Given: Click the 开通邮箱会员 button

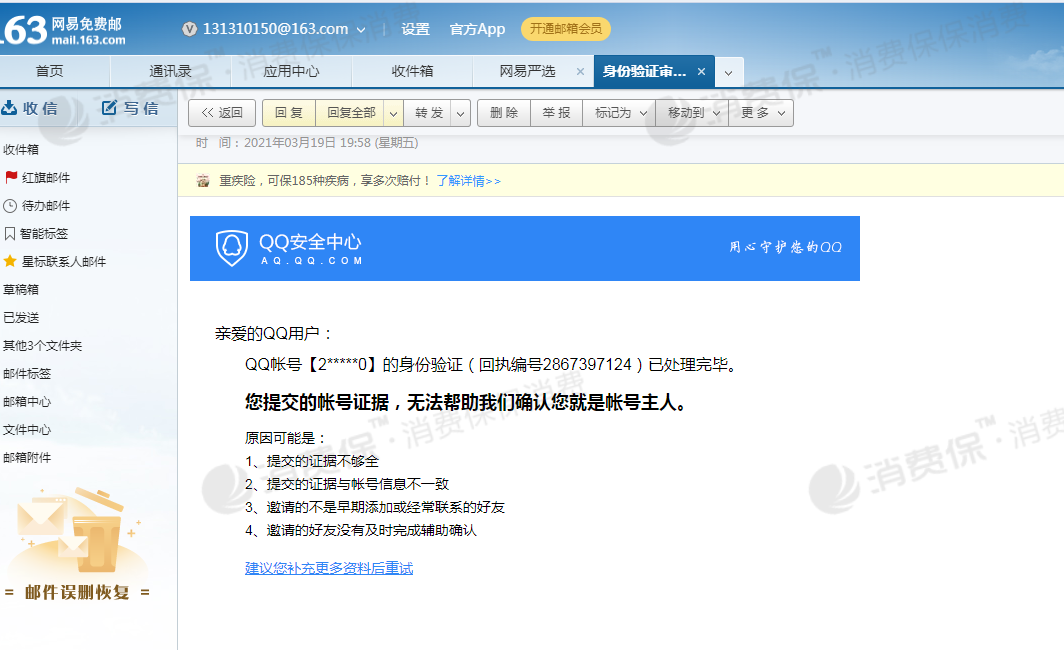Looking at the screenshot, I should coord(566,30).
